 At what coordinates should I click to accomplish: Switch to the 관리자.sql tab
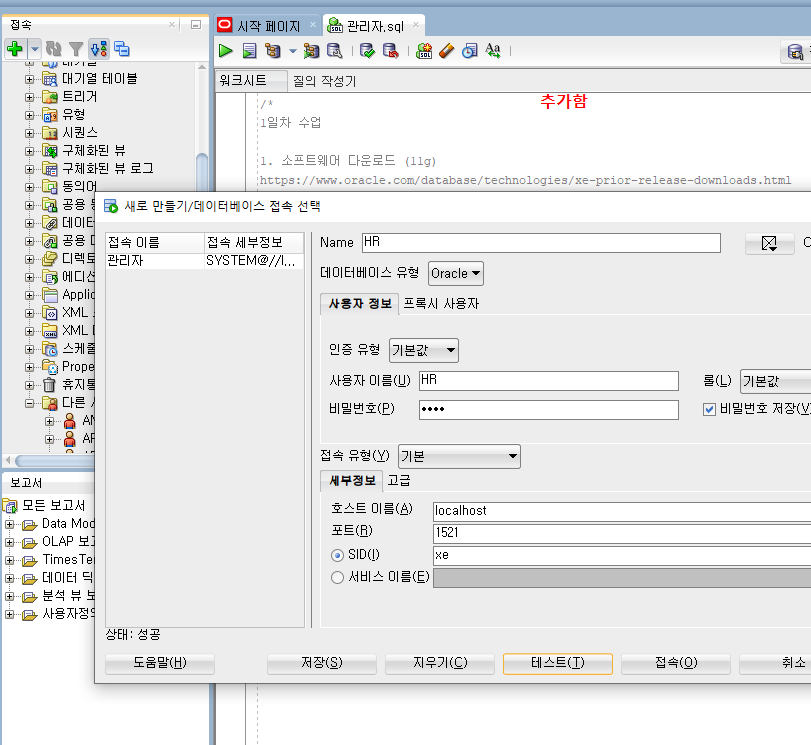click(x=373, y=26)
